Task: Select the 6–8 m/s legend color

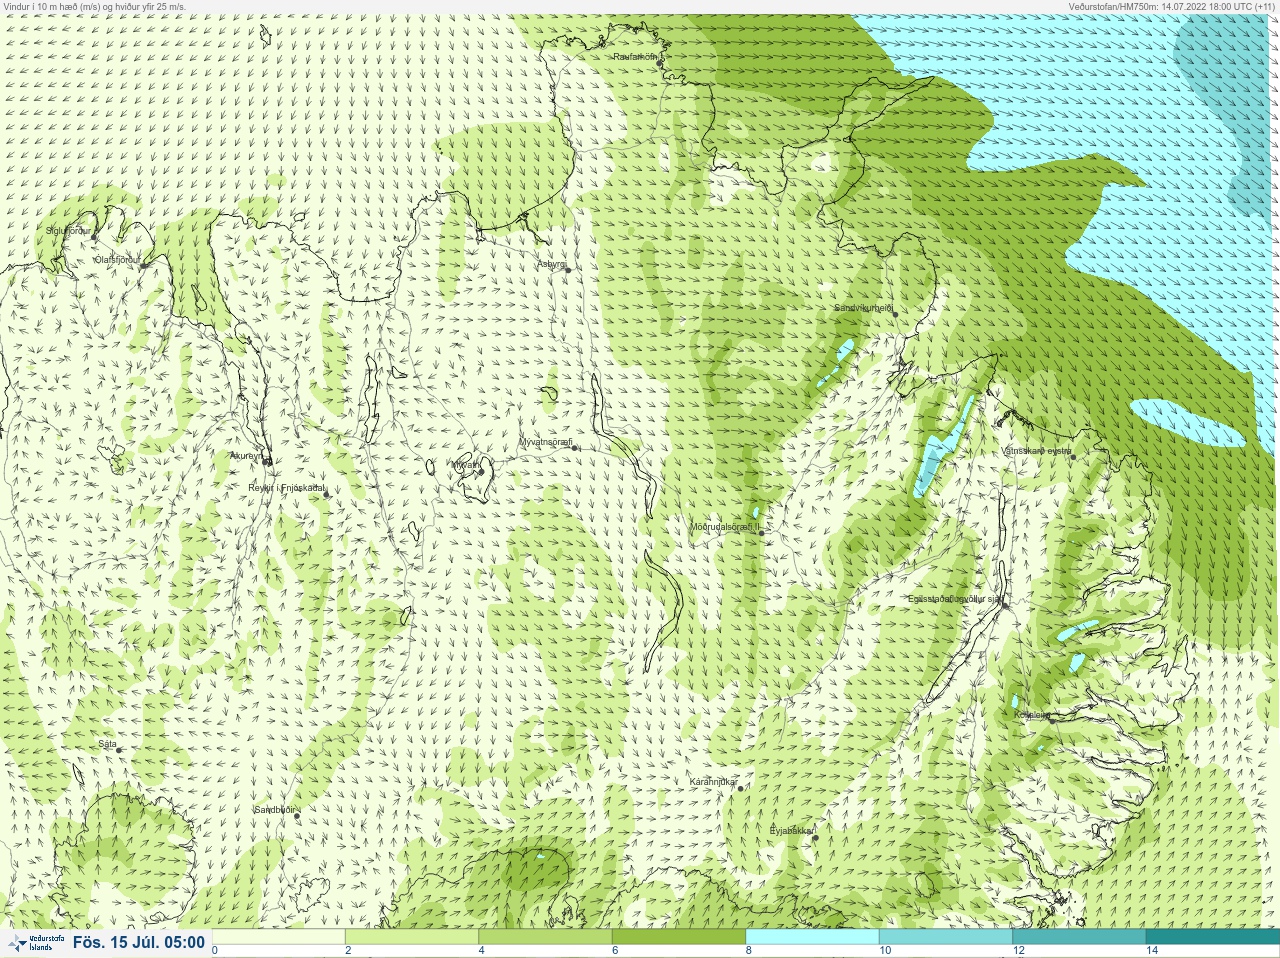Action: tap(678, 938)
